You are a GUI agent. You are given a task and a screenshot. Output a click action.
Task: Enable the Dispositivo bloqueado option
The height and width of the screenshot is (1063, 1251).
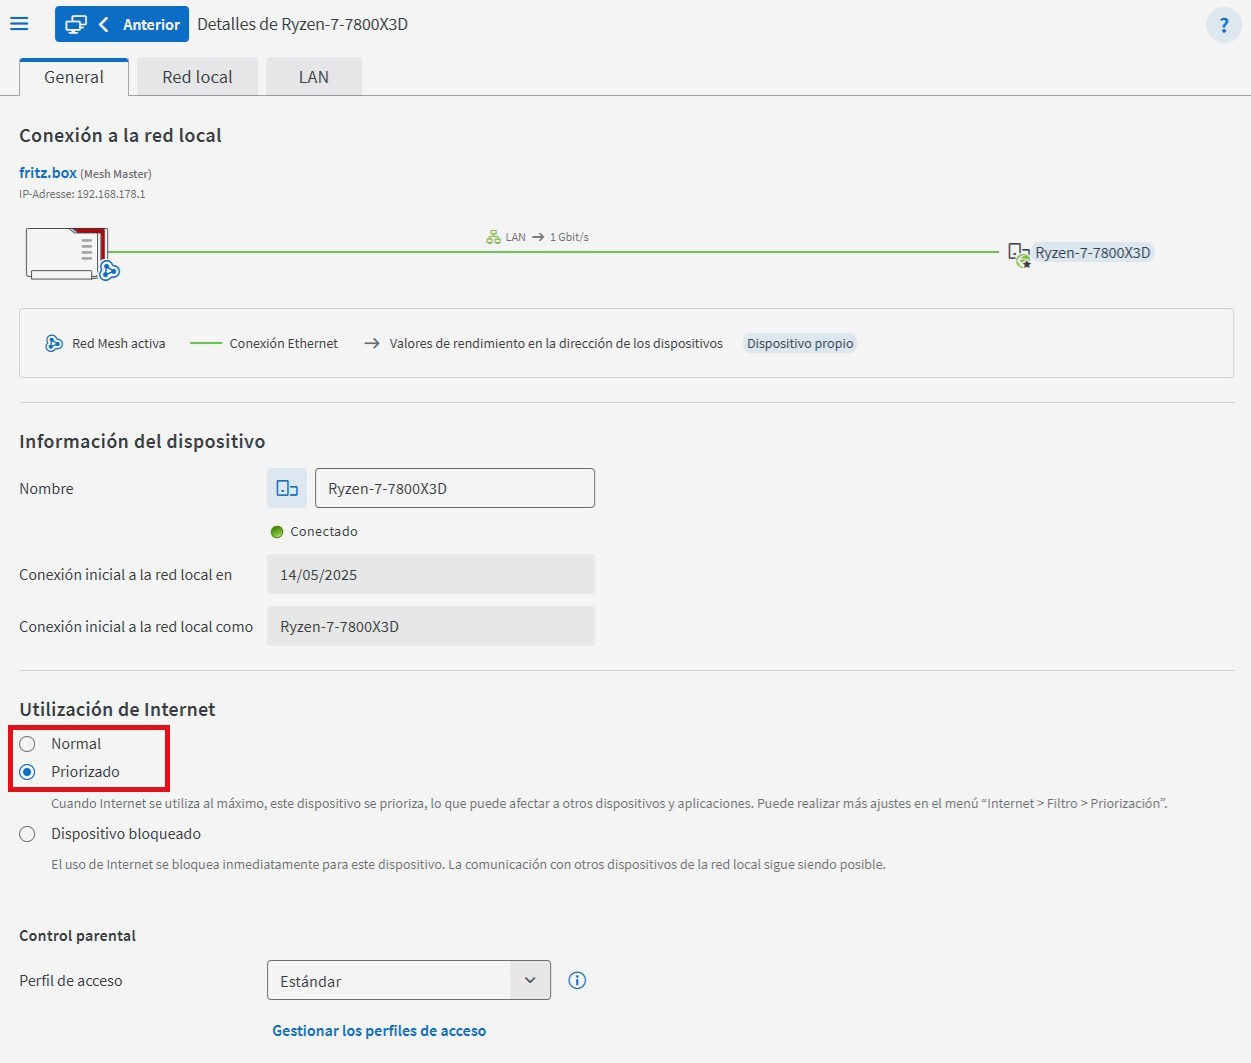28,834
